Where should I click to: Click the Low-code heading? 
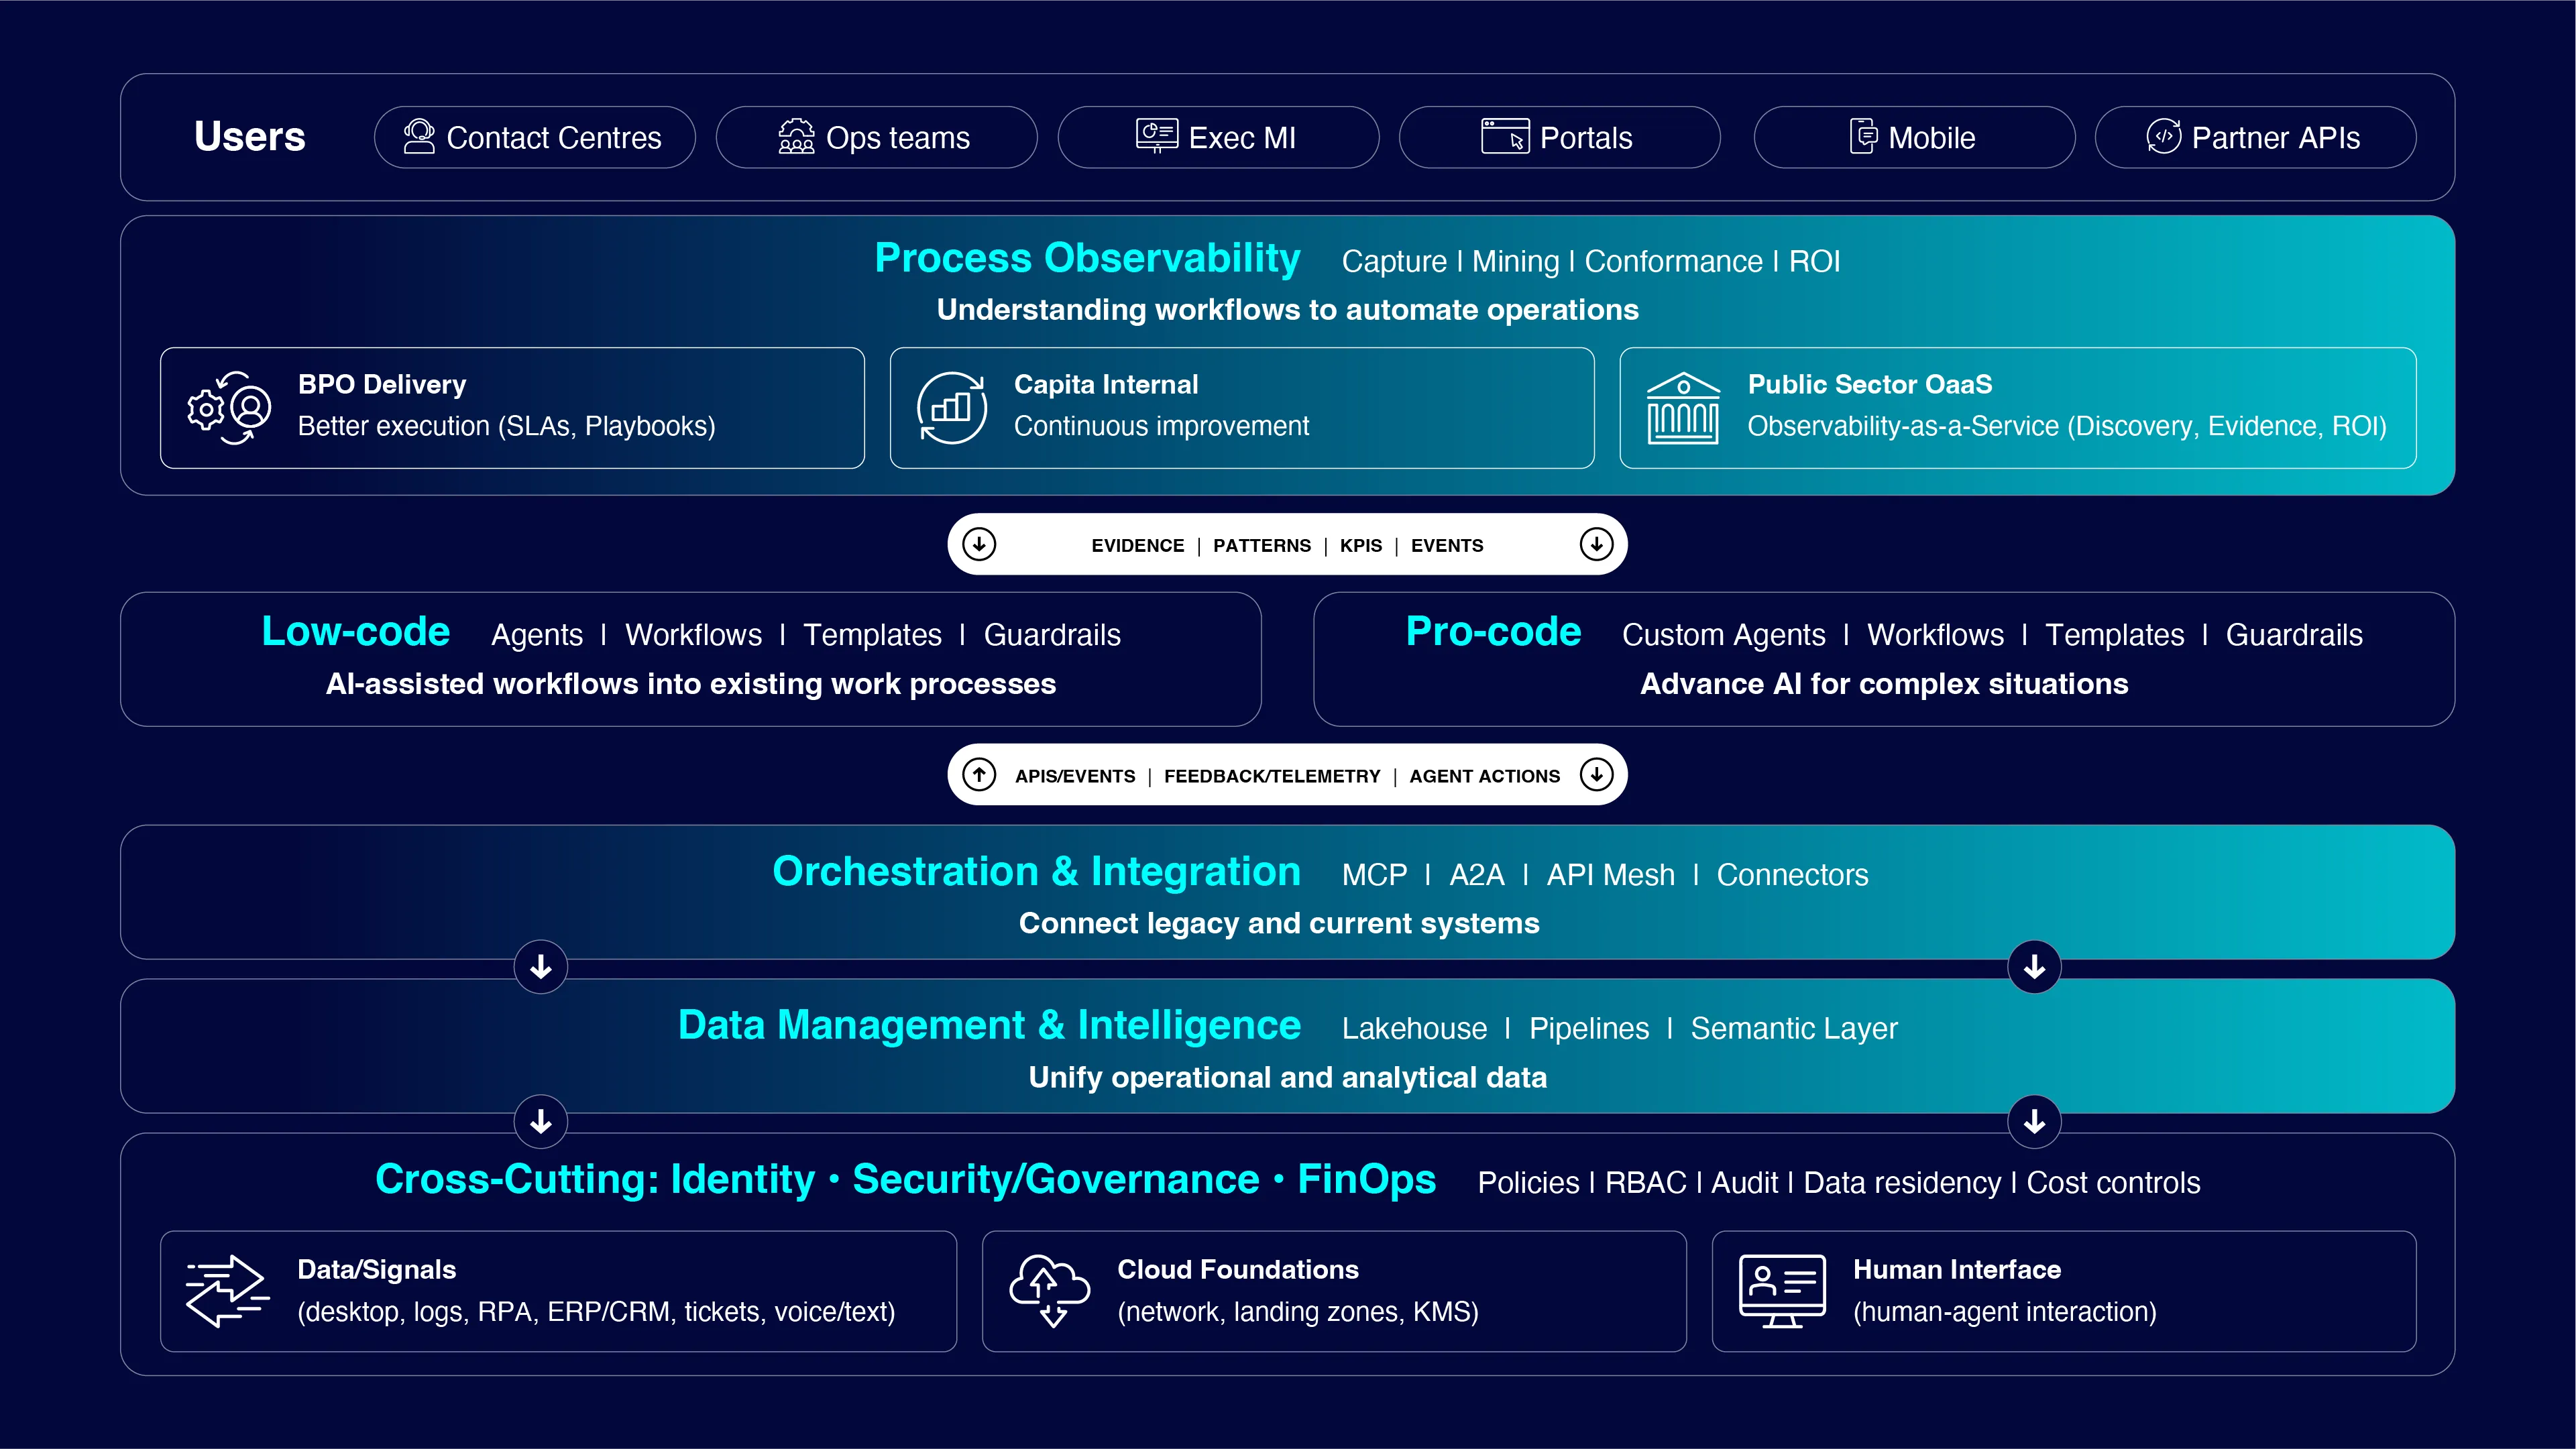(356, 631)
